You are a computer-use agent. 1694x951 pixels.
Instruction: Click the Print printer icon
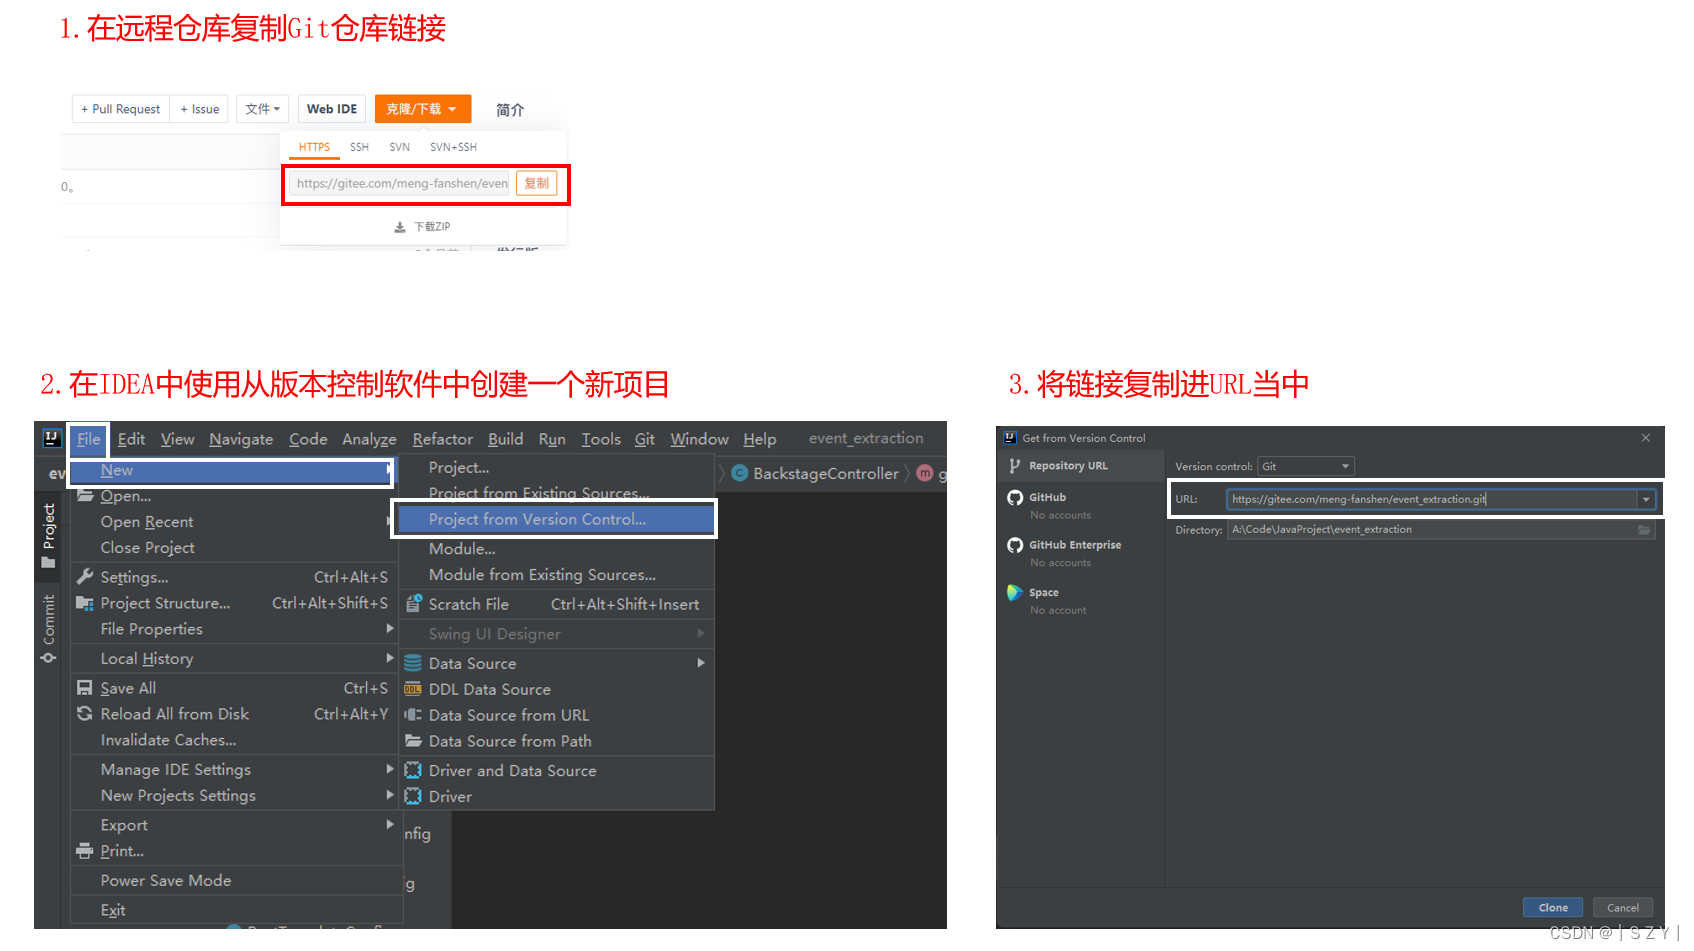85,851
